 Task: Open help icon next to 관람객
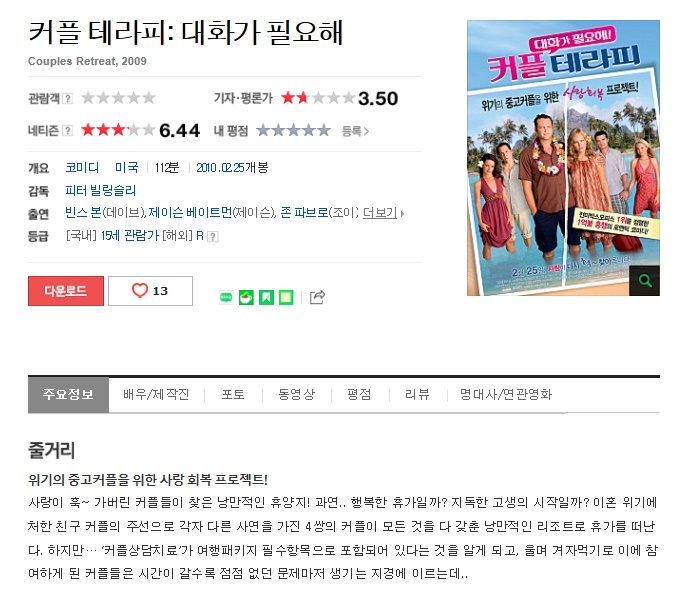pyautogui.click(x=67, y=98)
